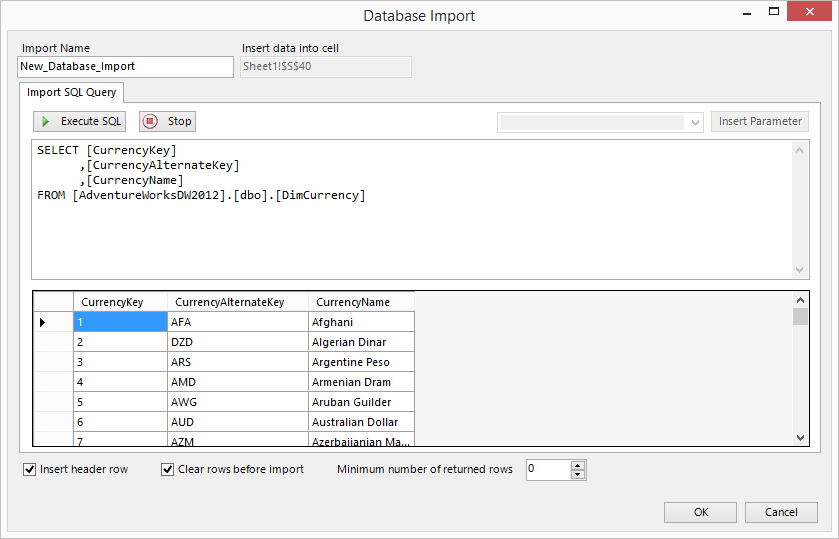839x539 pixels.
Task: Toggle Insert header row checkbox
Action: coord(30,469)
